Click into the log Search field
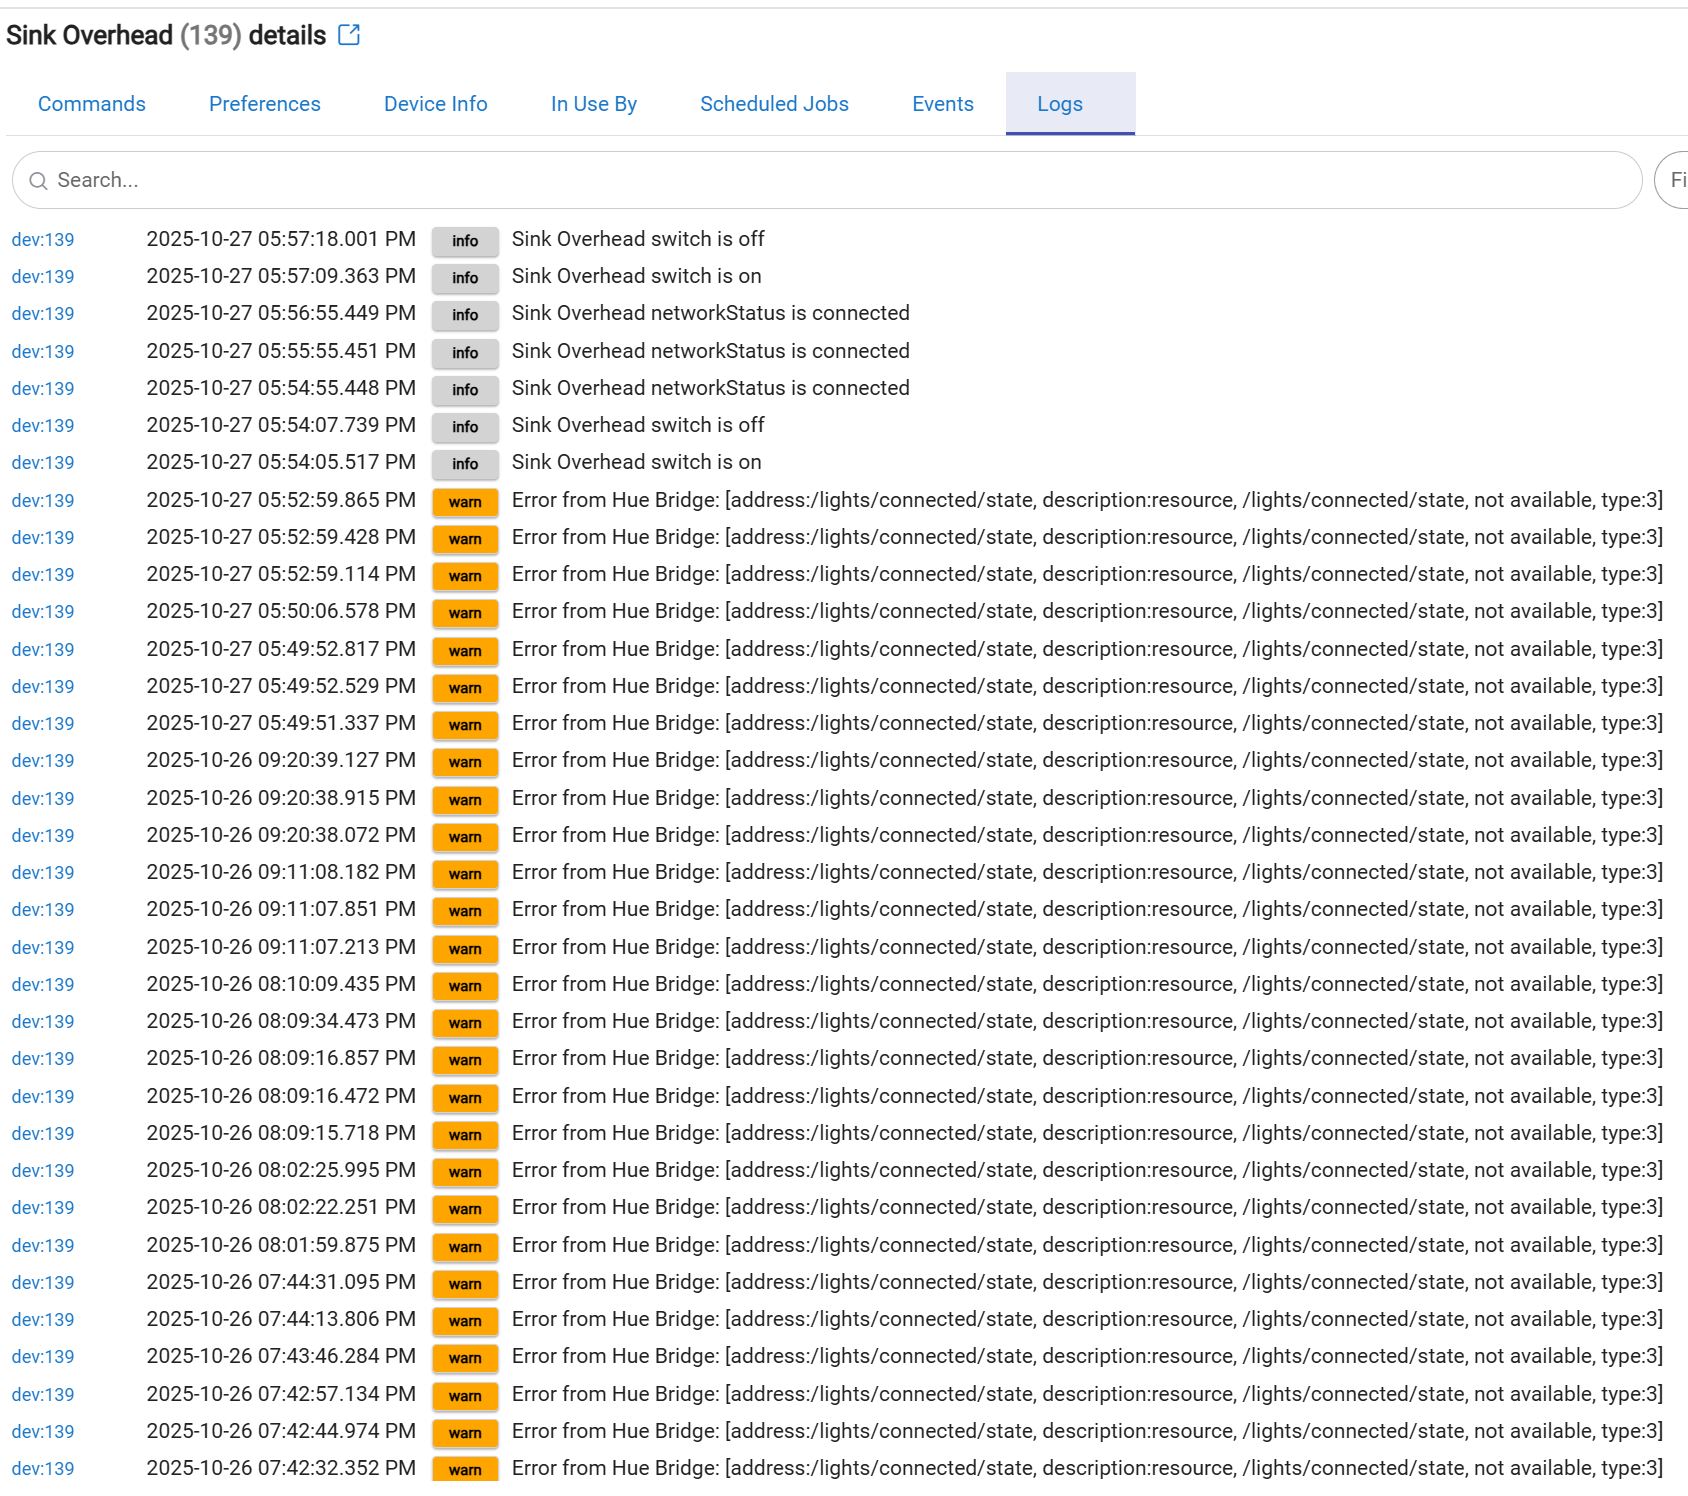Screen dimensions: 1688x1496 pos(840,180)
